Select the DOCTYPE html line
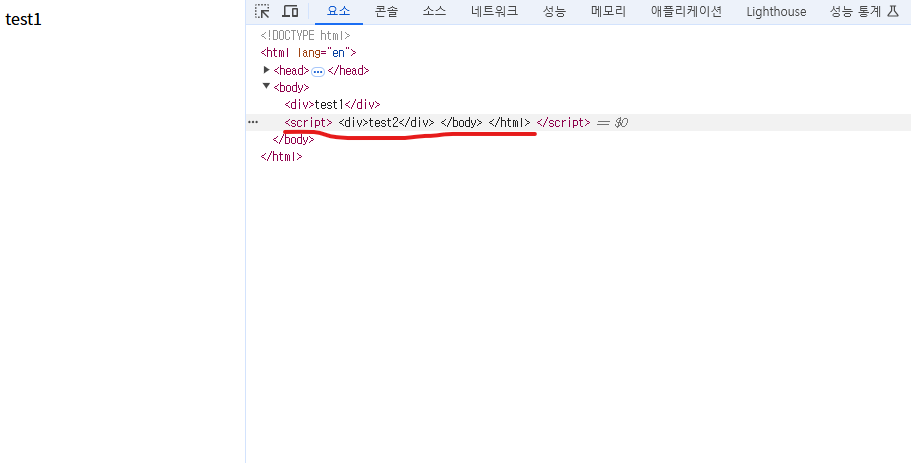911x463 pixels. point(306,35)
